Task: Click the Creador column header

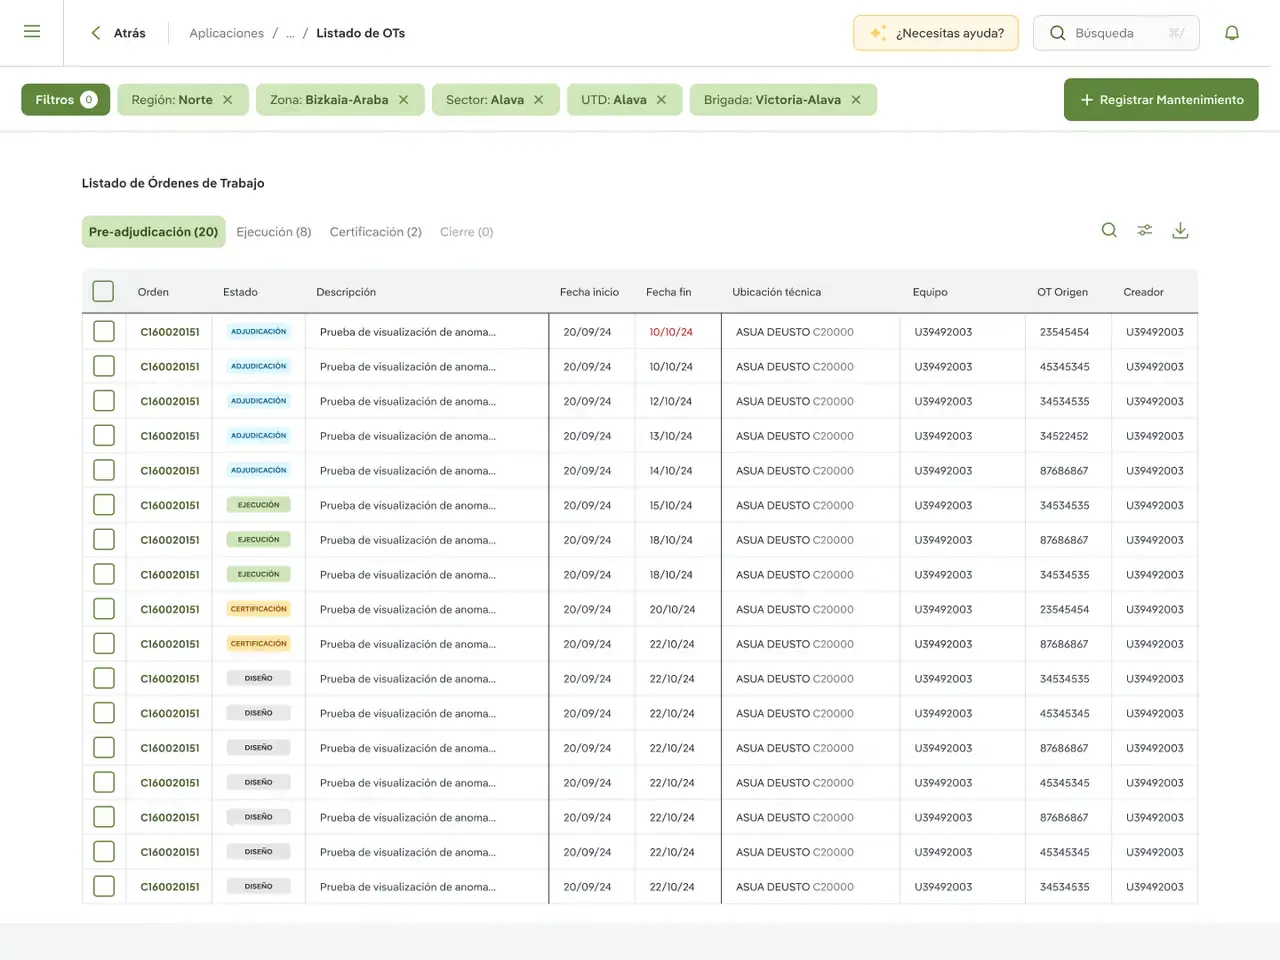Action: [x=1143, y=292]
